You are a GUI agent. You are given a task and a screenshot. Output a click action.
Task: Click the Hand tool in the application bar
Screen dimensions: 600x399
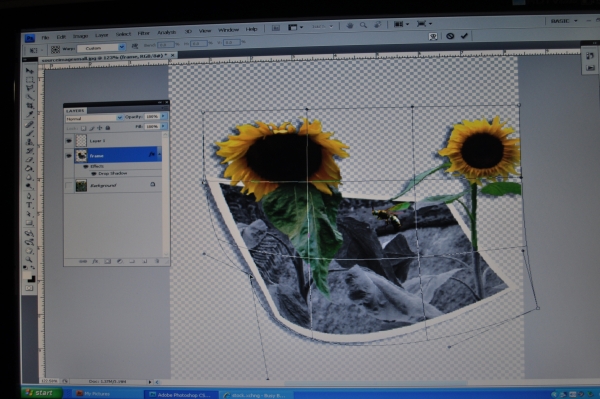click(x=350, y=26)
